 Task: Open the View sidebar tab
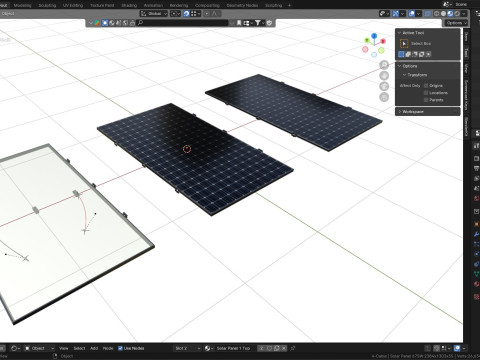coord(466,69)
